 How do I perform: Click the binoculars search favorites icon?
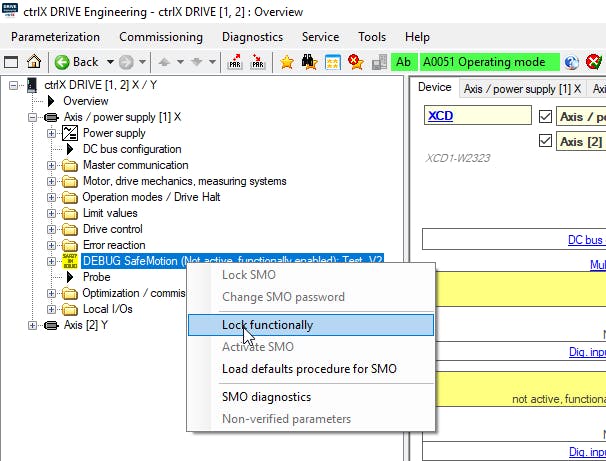pyautogui.click(x=310, y=62)
